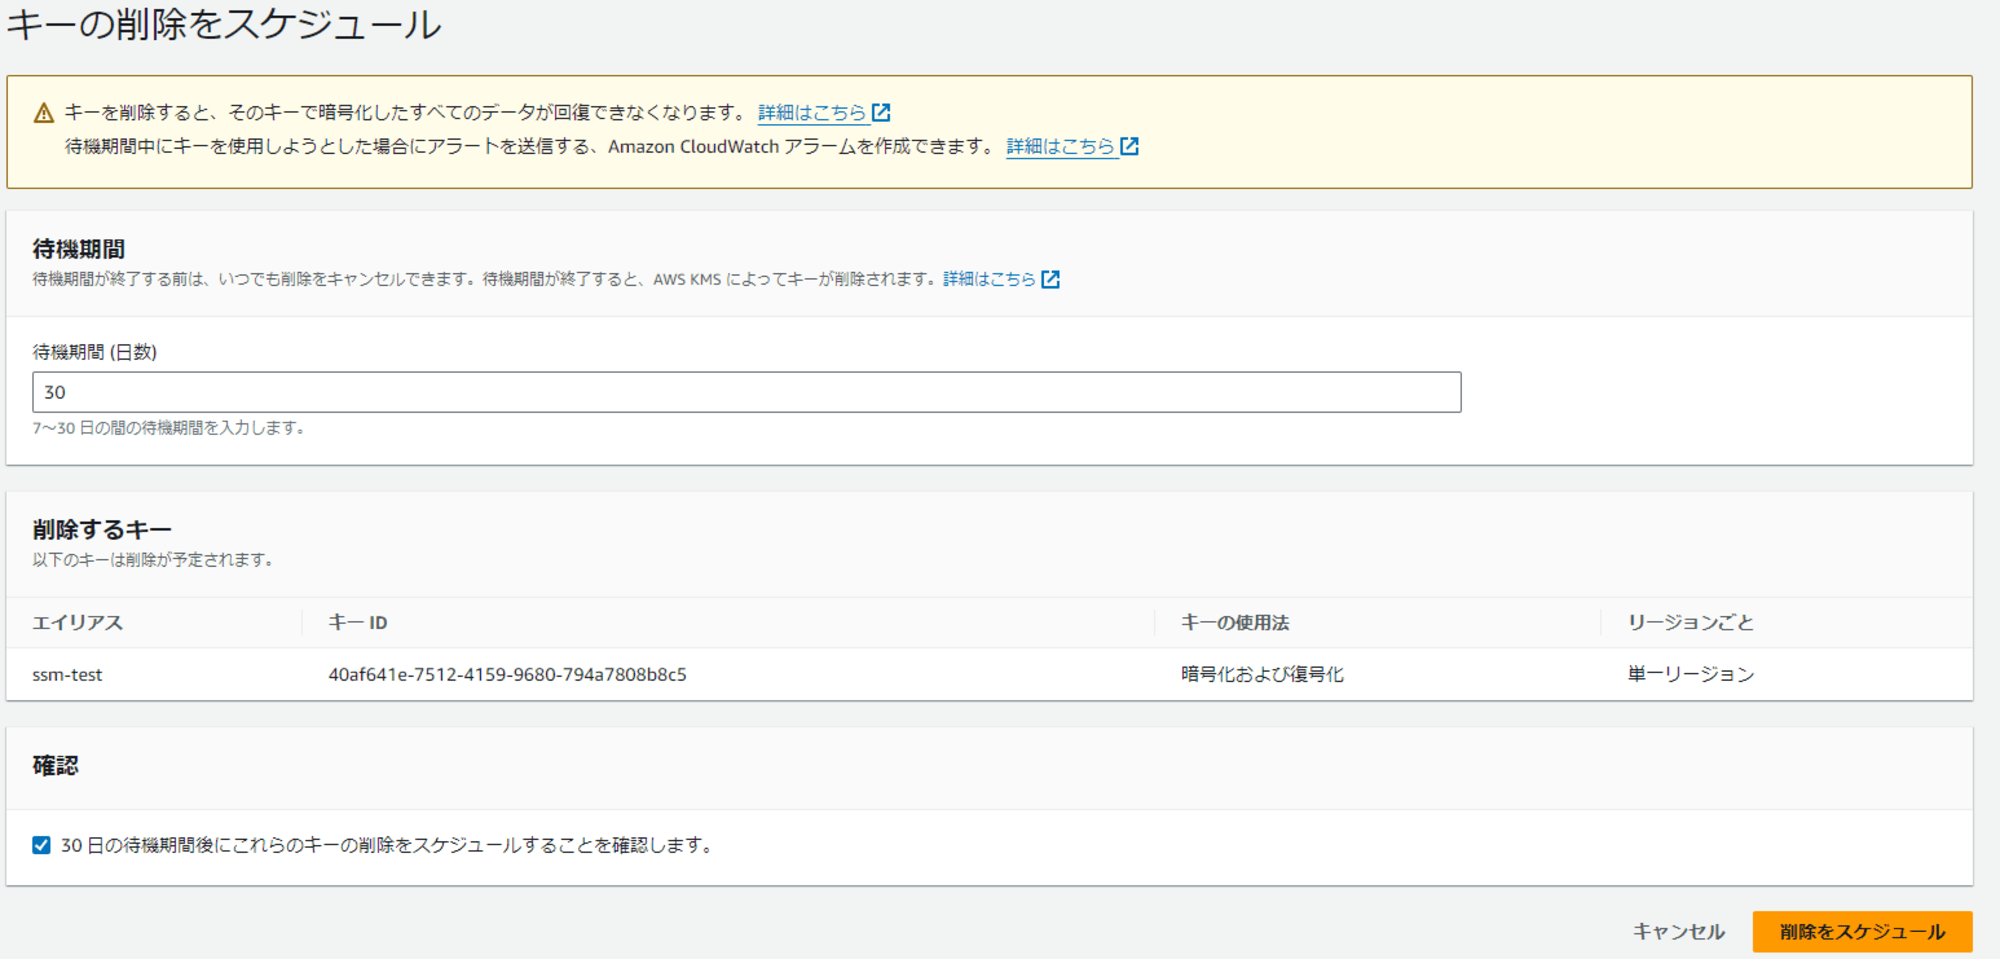Select the ssm-test alias cell
2000x959 pixels.
67,675
